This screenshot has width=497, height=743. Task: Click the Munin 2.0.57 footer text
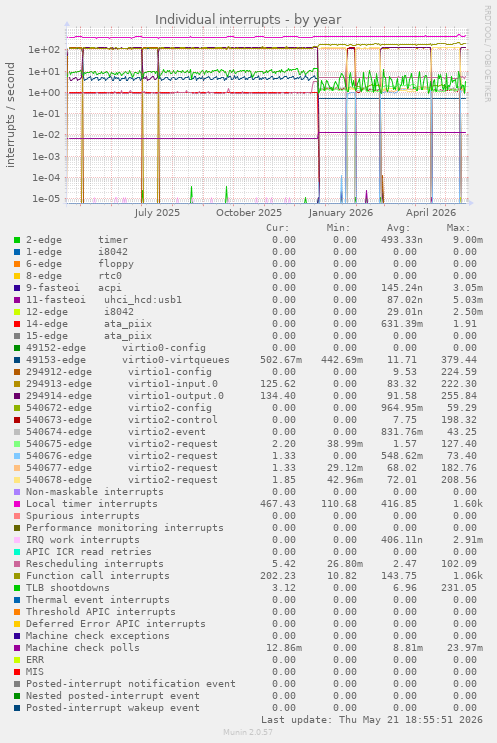pos(248,732)
